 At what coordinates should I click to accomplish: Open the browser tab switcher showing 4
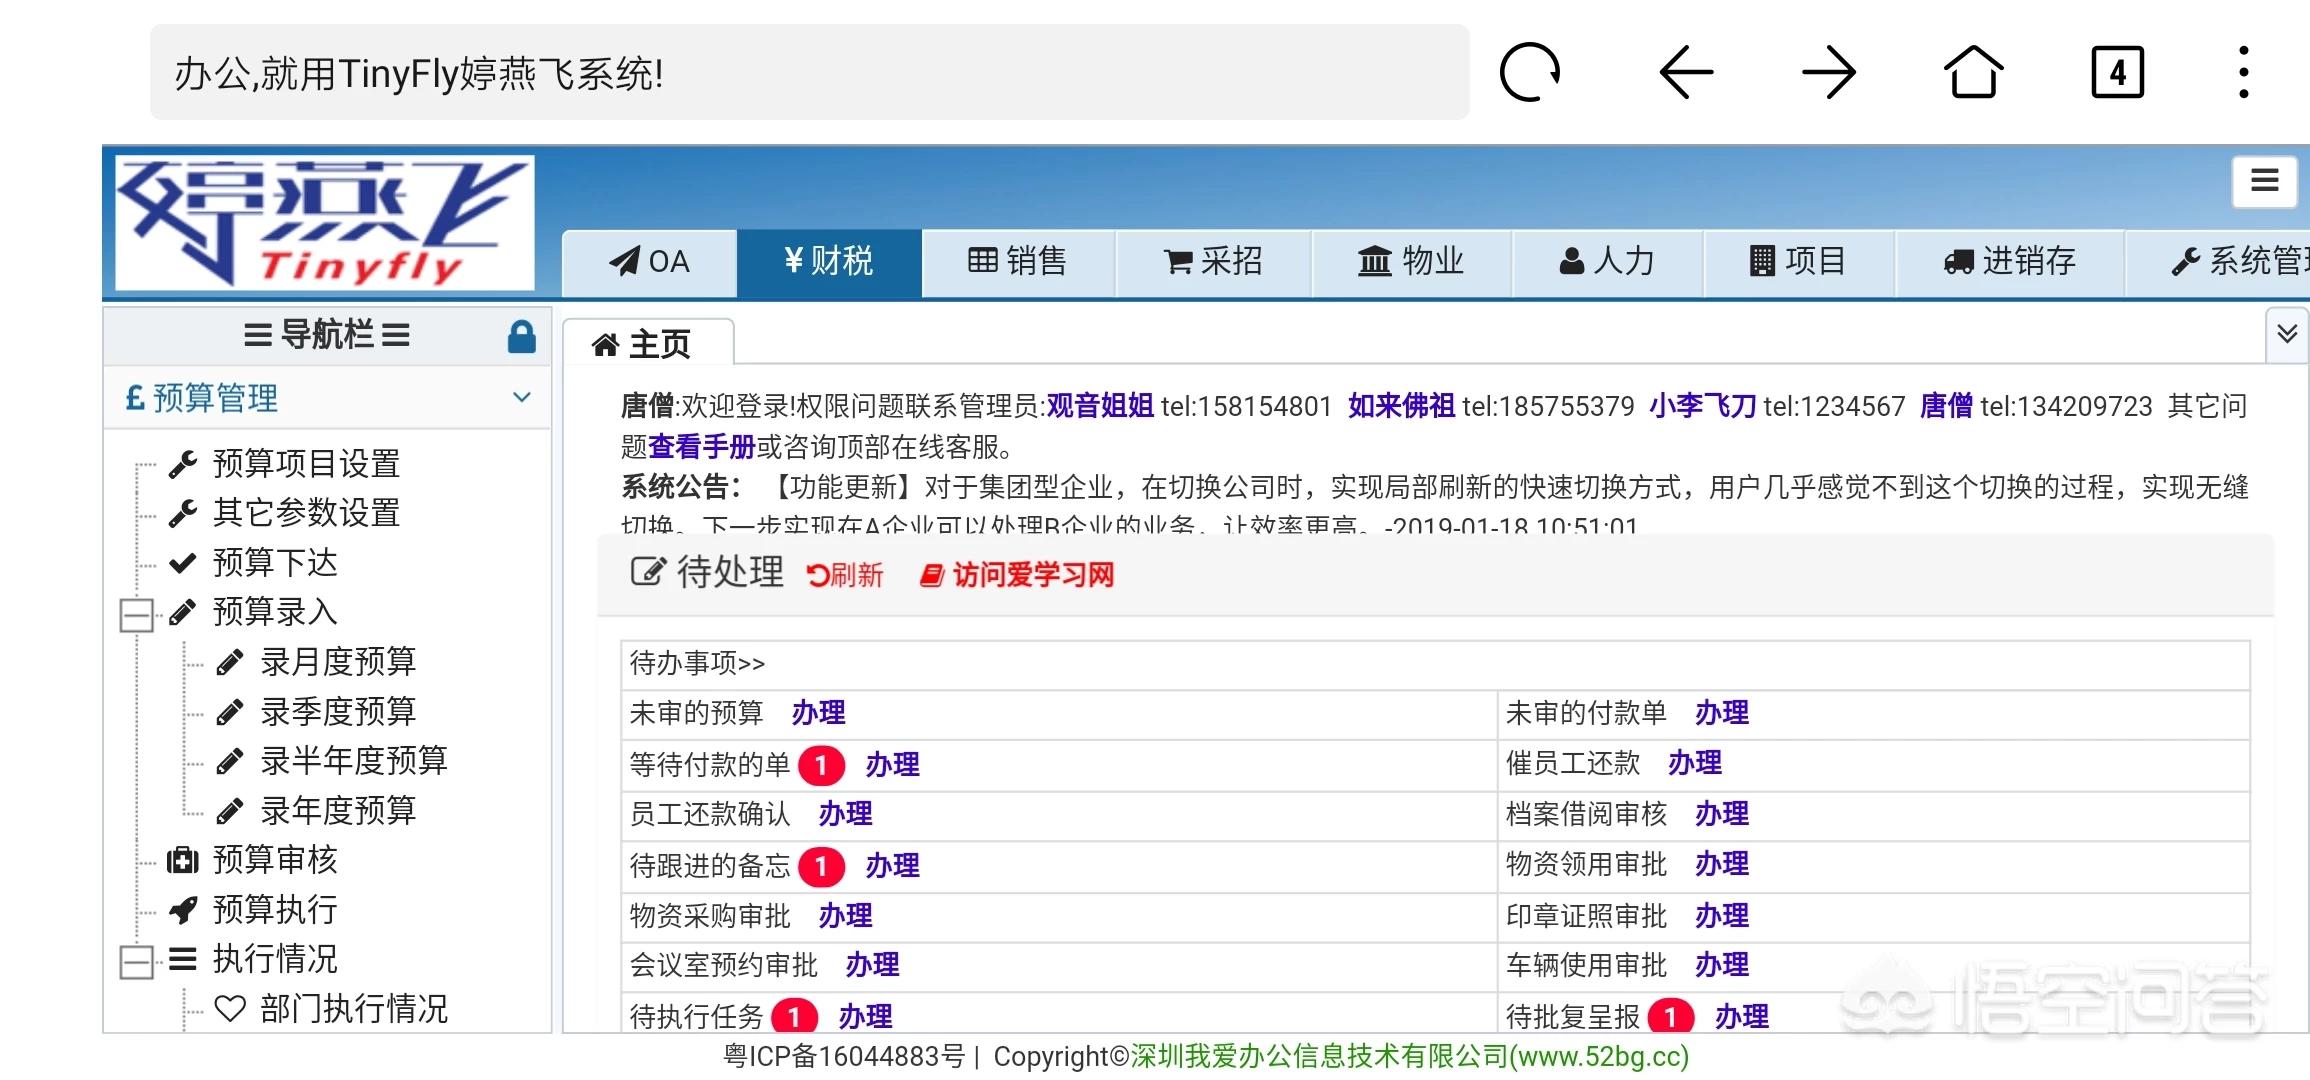pyautogui.click(x=2118, y=72)
